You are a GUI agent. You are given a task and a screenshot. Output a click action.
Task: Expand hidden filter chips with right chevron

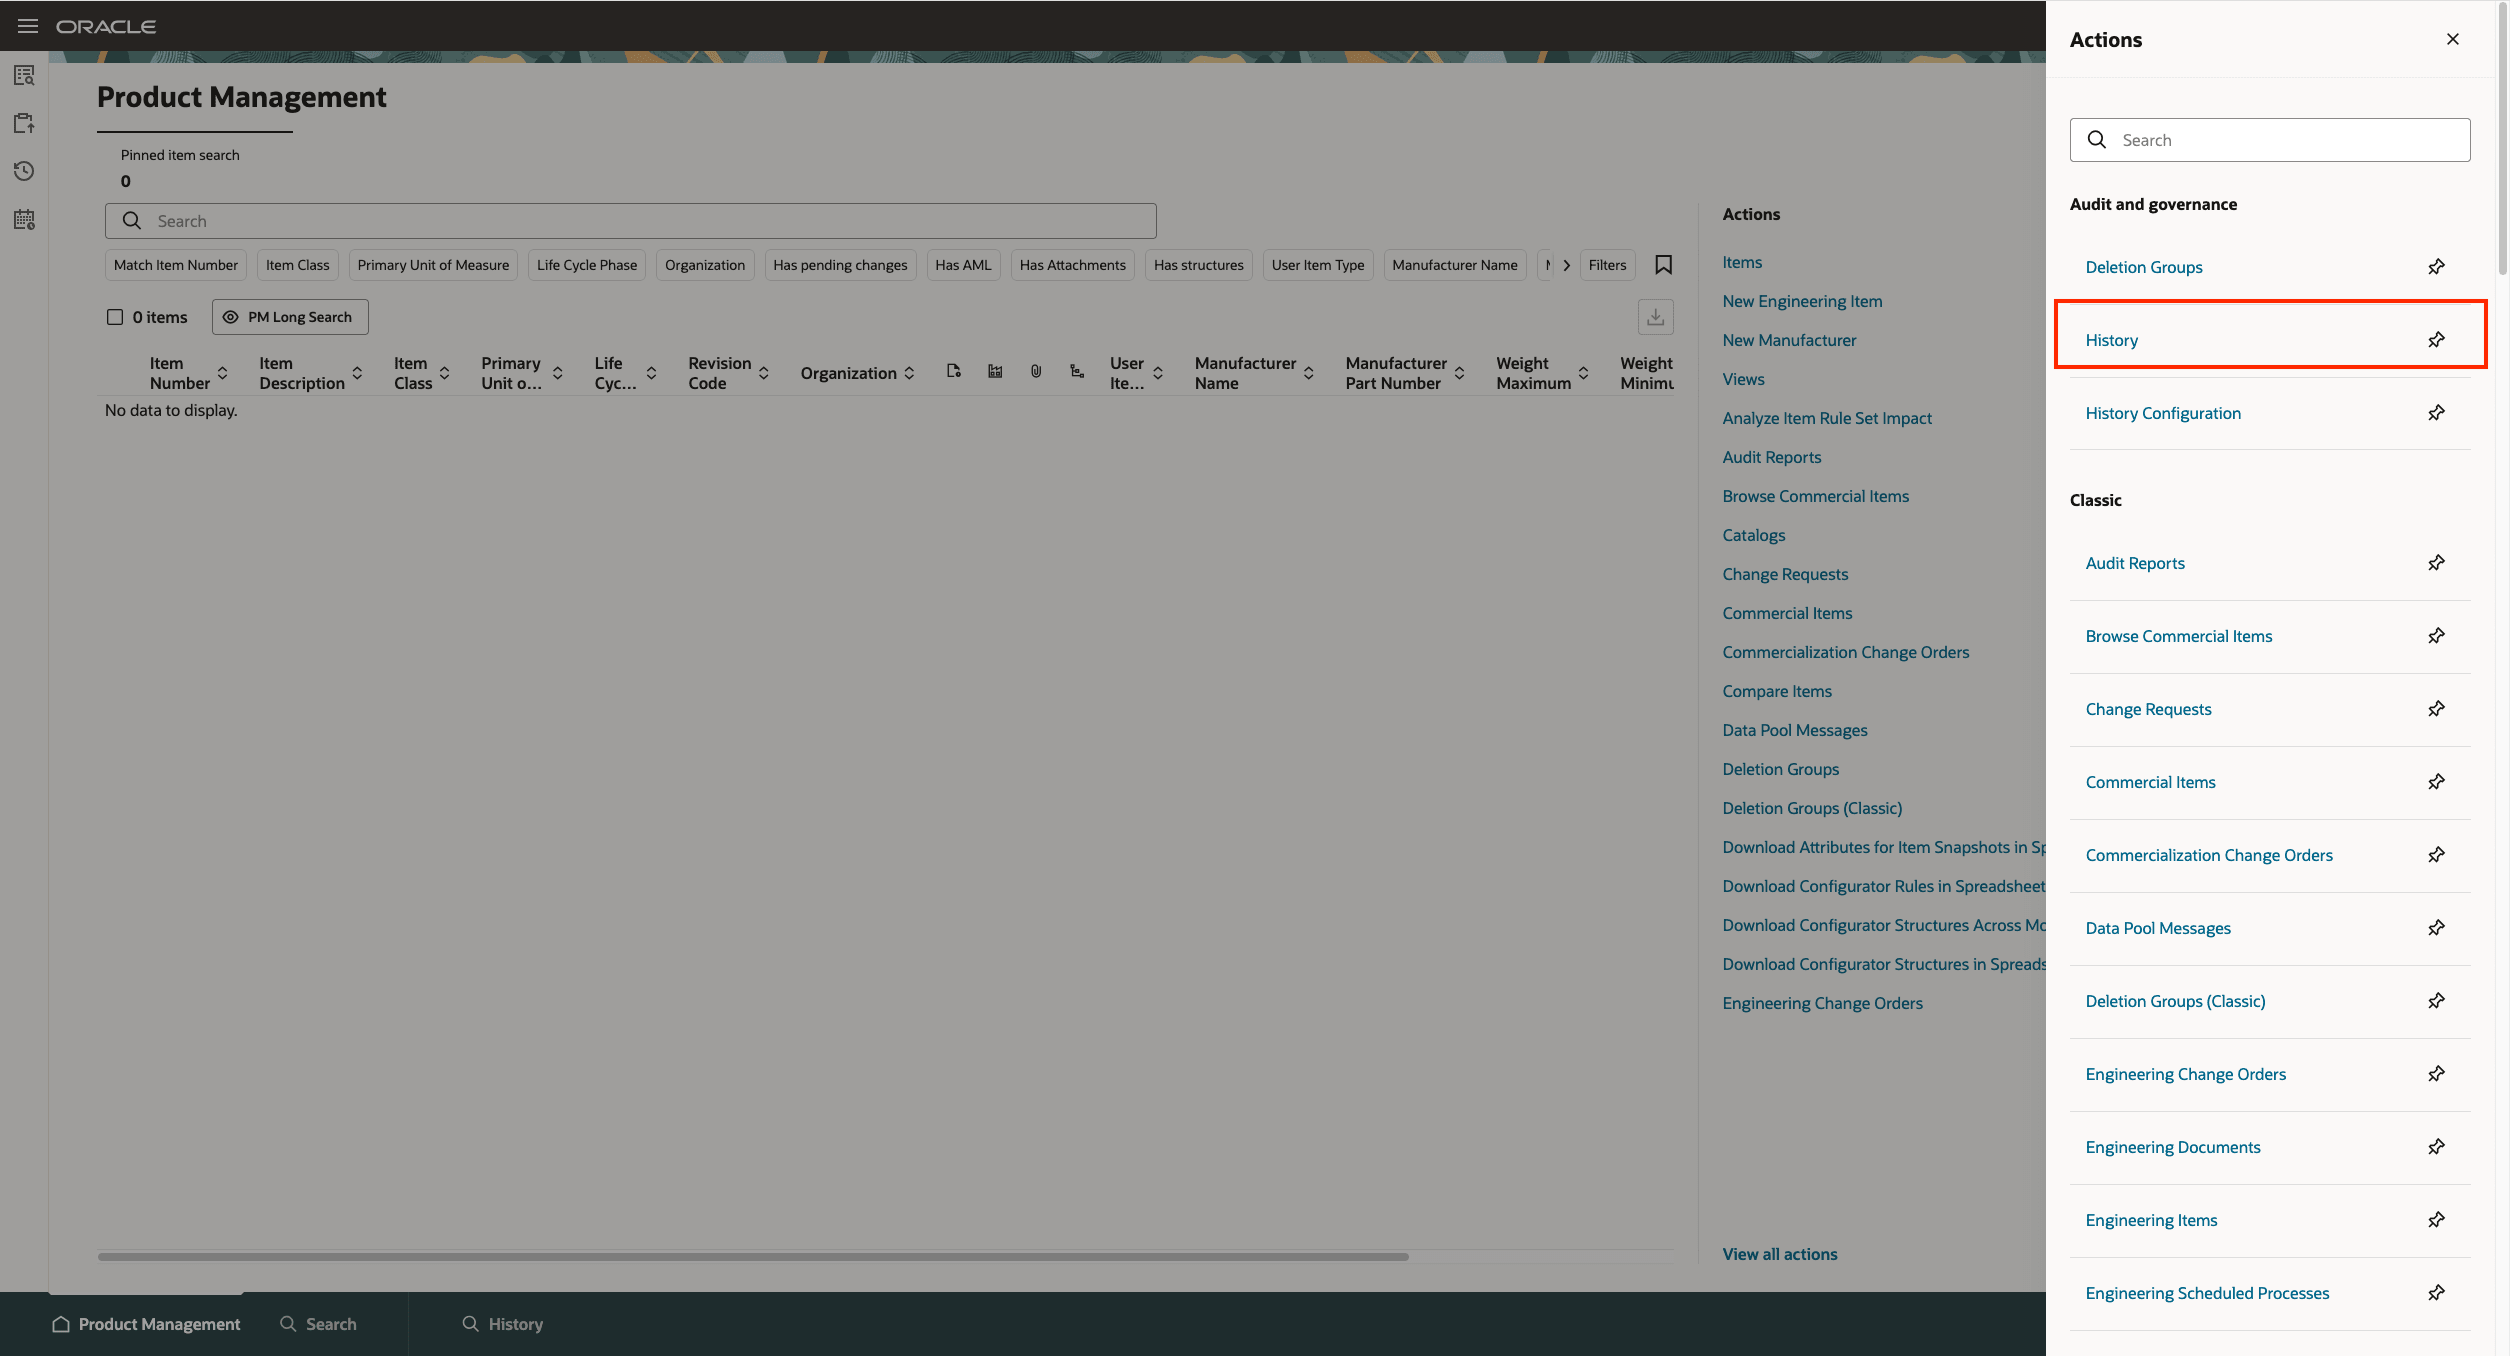tap(1566, 265)
